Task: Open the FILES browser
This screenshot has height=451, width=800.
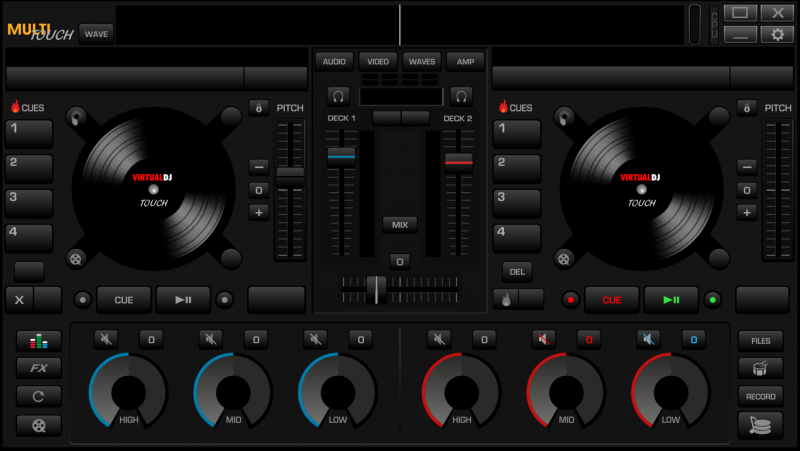Action: click(x=760, y=341)
